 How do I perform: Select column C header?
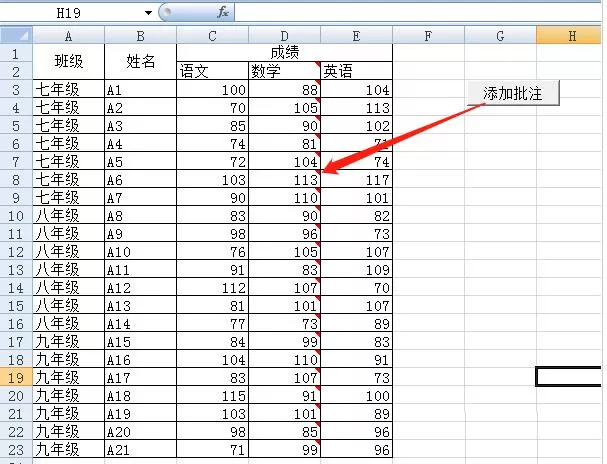tap(212, 36)
